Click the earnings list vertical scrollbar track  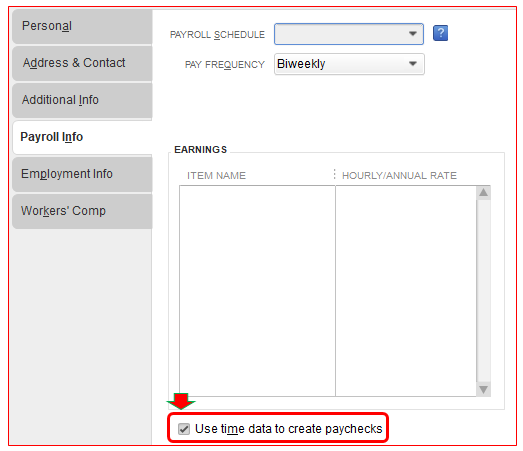click(483, 291)
